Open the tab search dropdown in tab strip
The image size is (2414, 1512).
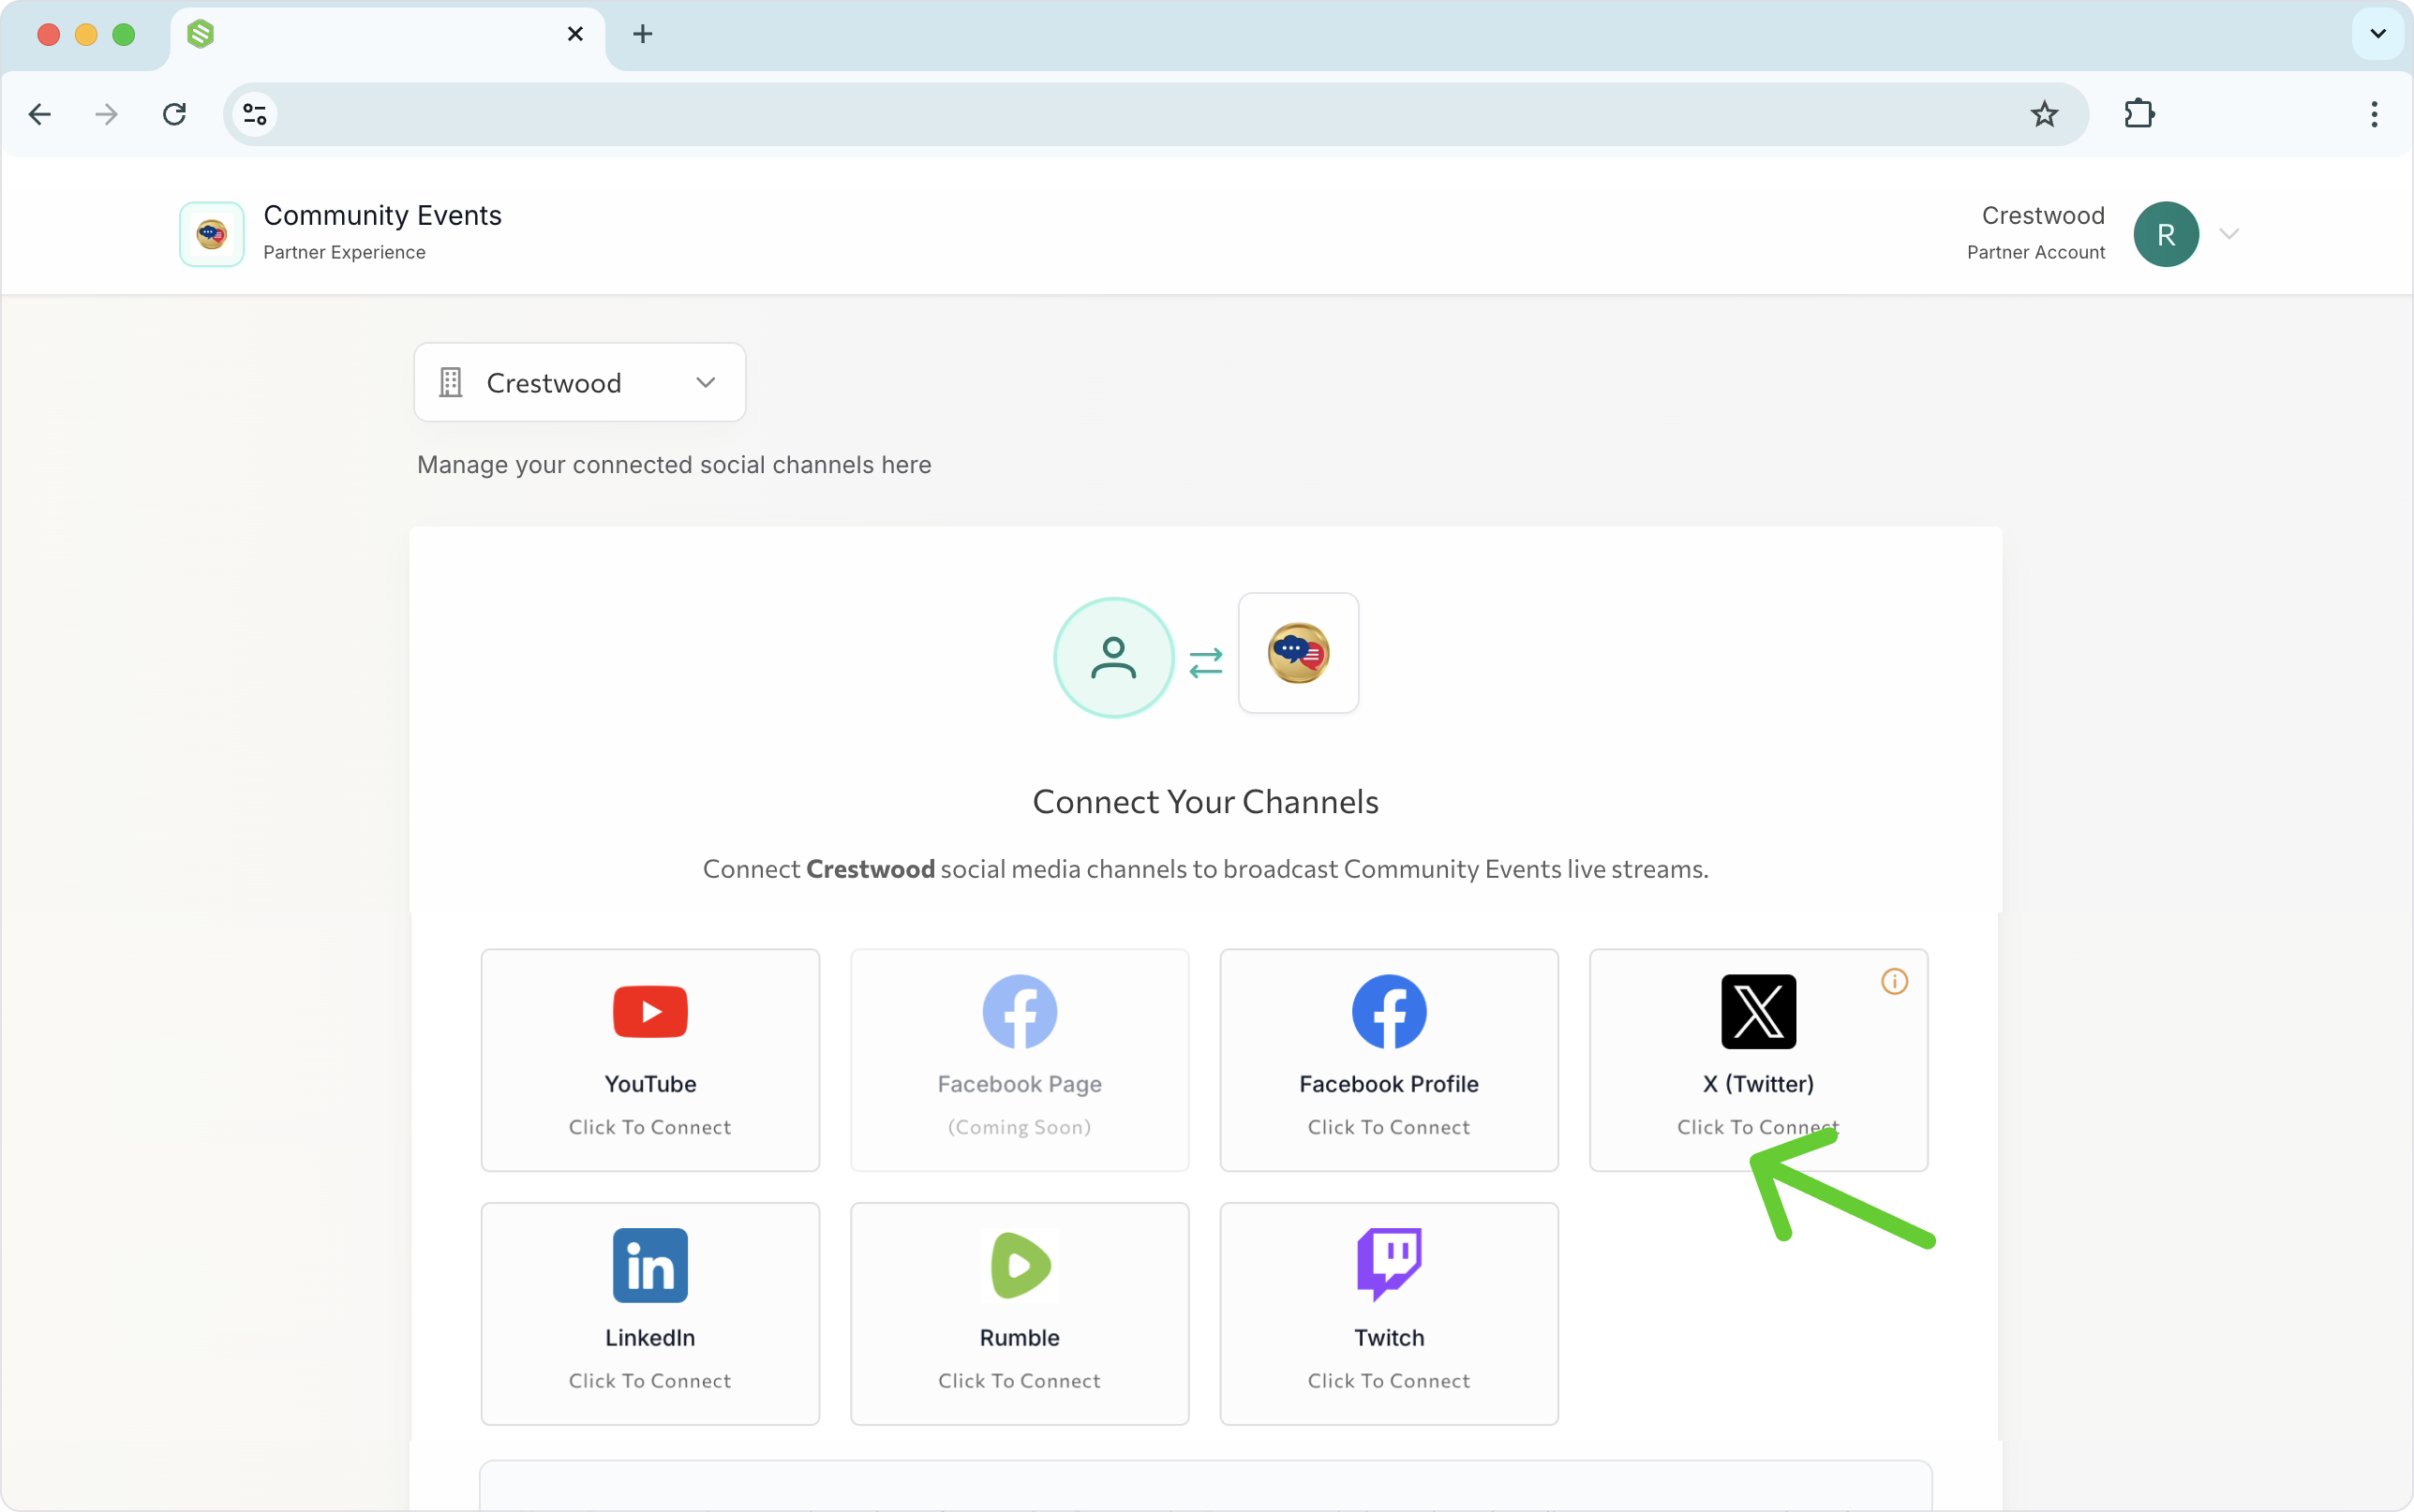coord(2377,34)
